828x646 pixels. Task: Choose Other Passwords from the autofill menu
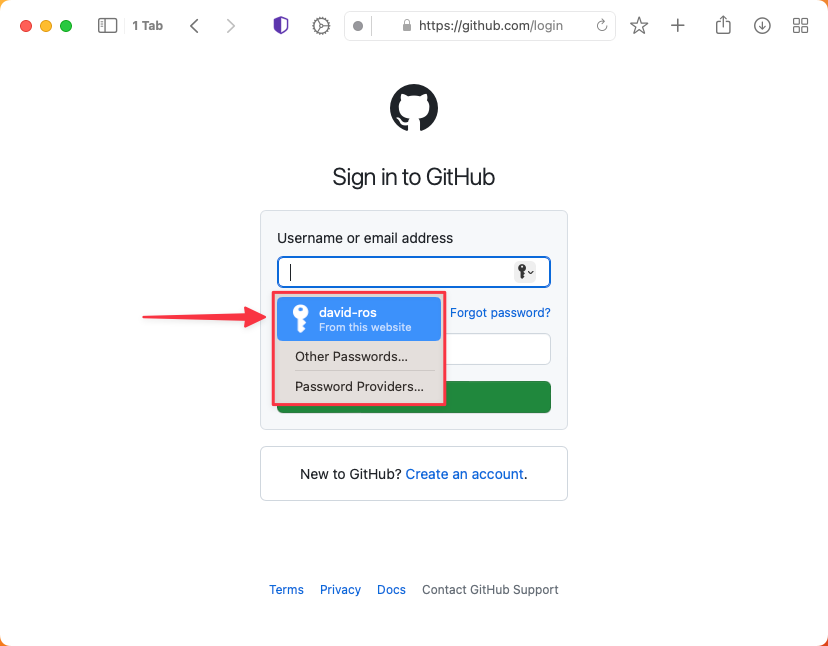tap(350, 356)
